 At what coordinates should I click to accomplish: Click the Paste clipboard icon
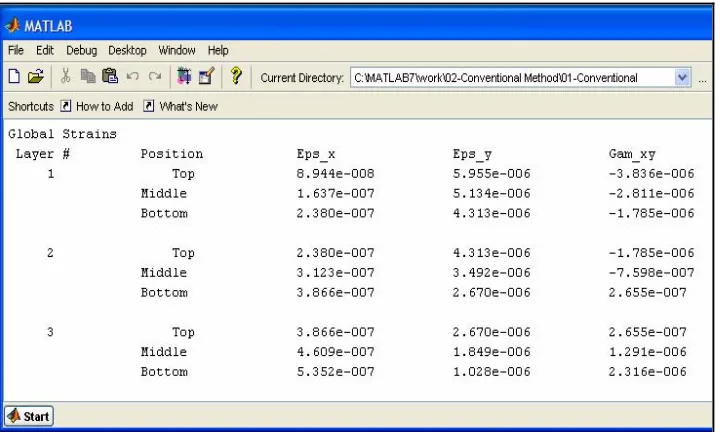coord(110,76)
